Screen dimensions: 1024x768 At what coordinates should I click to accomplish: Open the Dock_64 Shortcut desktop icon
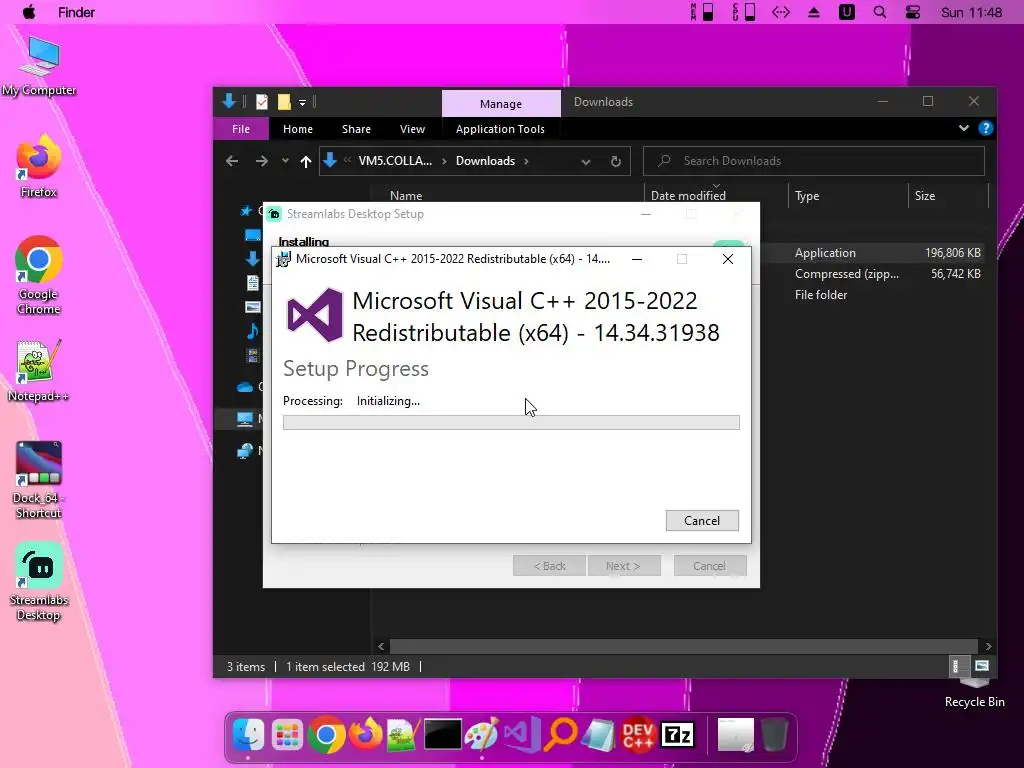38,480
